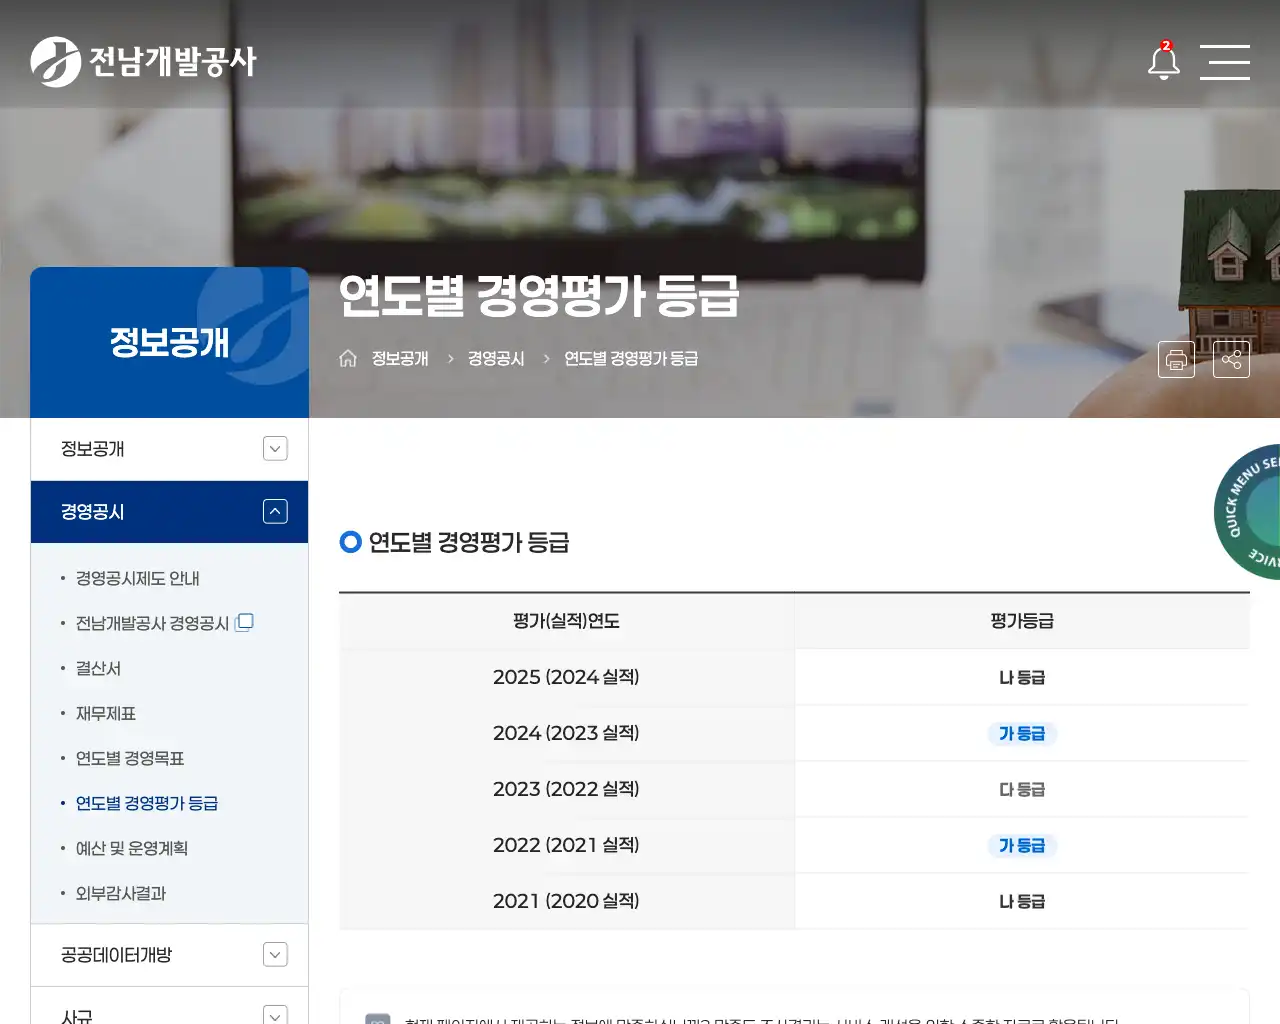Open the notification bell icon
Image resolution: width=1280 pixels, height=1024 pixels.
tap(1163, 61)
